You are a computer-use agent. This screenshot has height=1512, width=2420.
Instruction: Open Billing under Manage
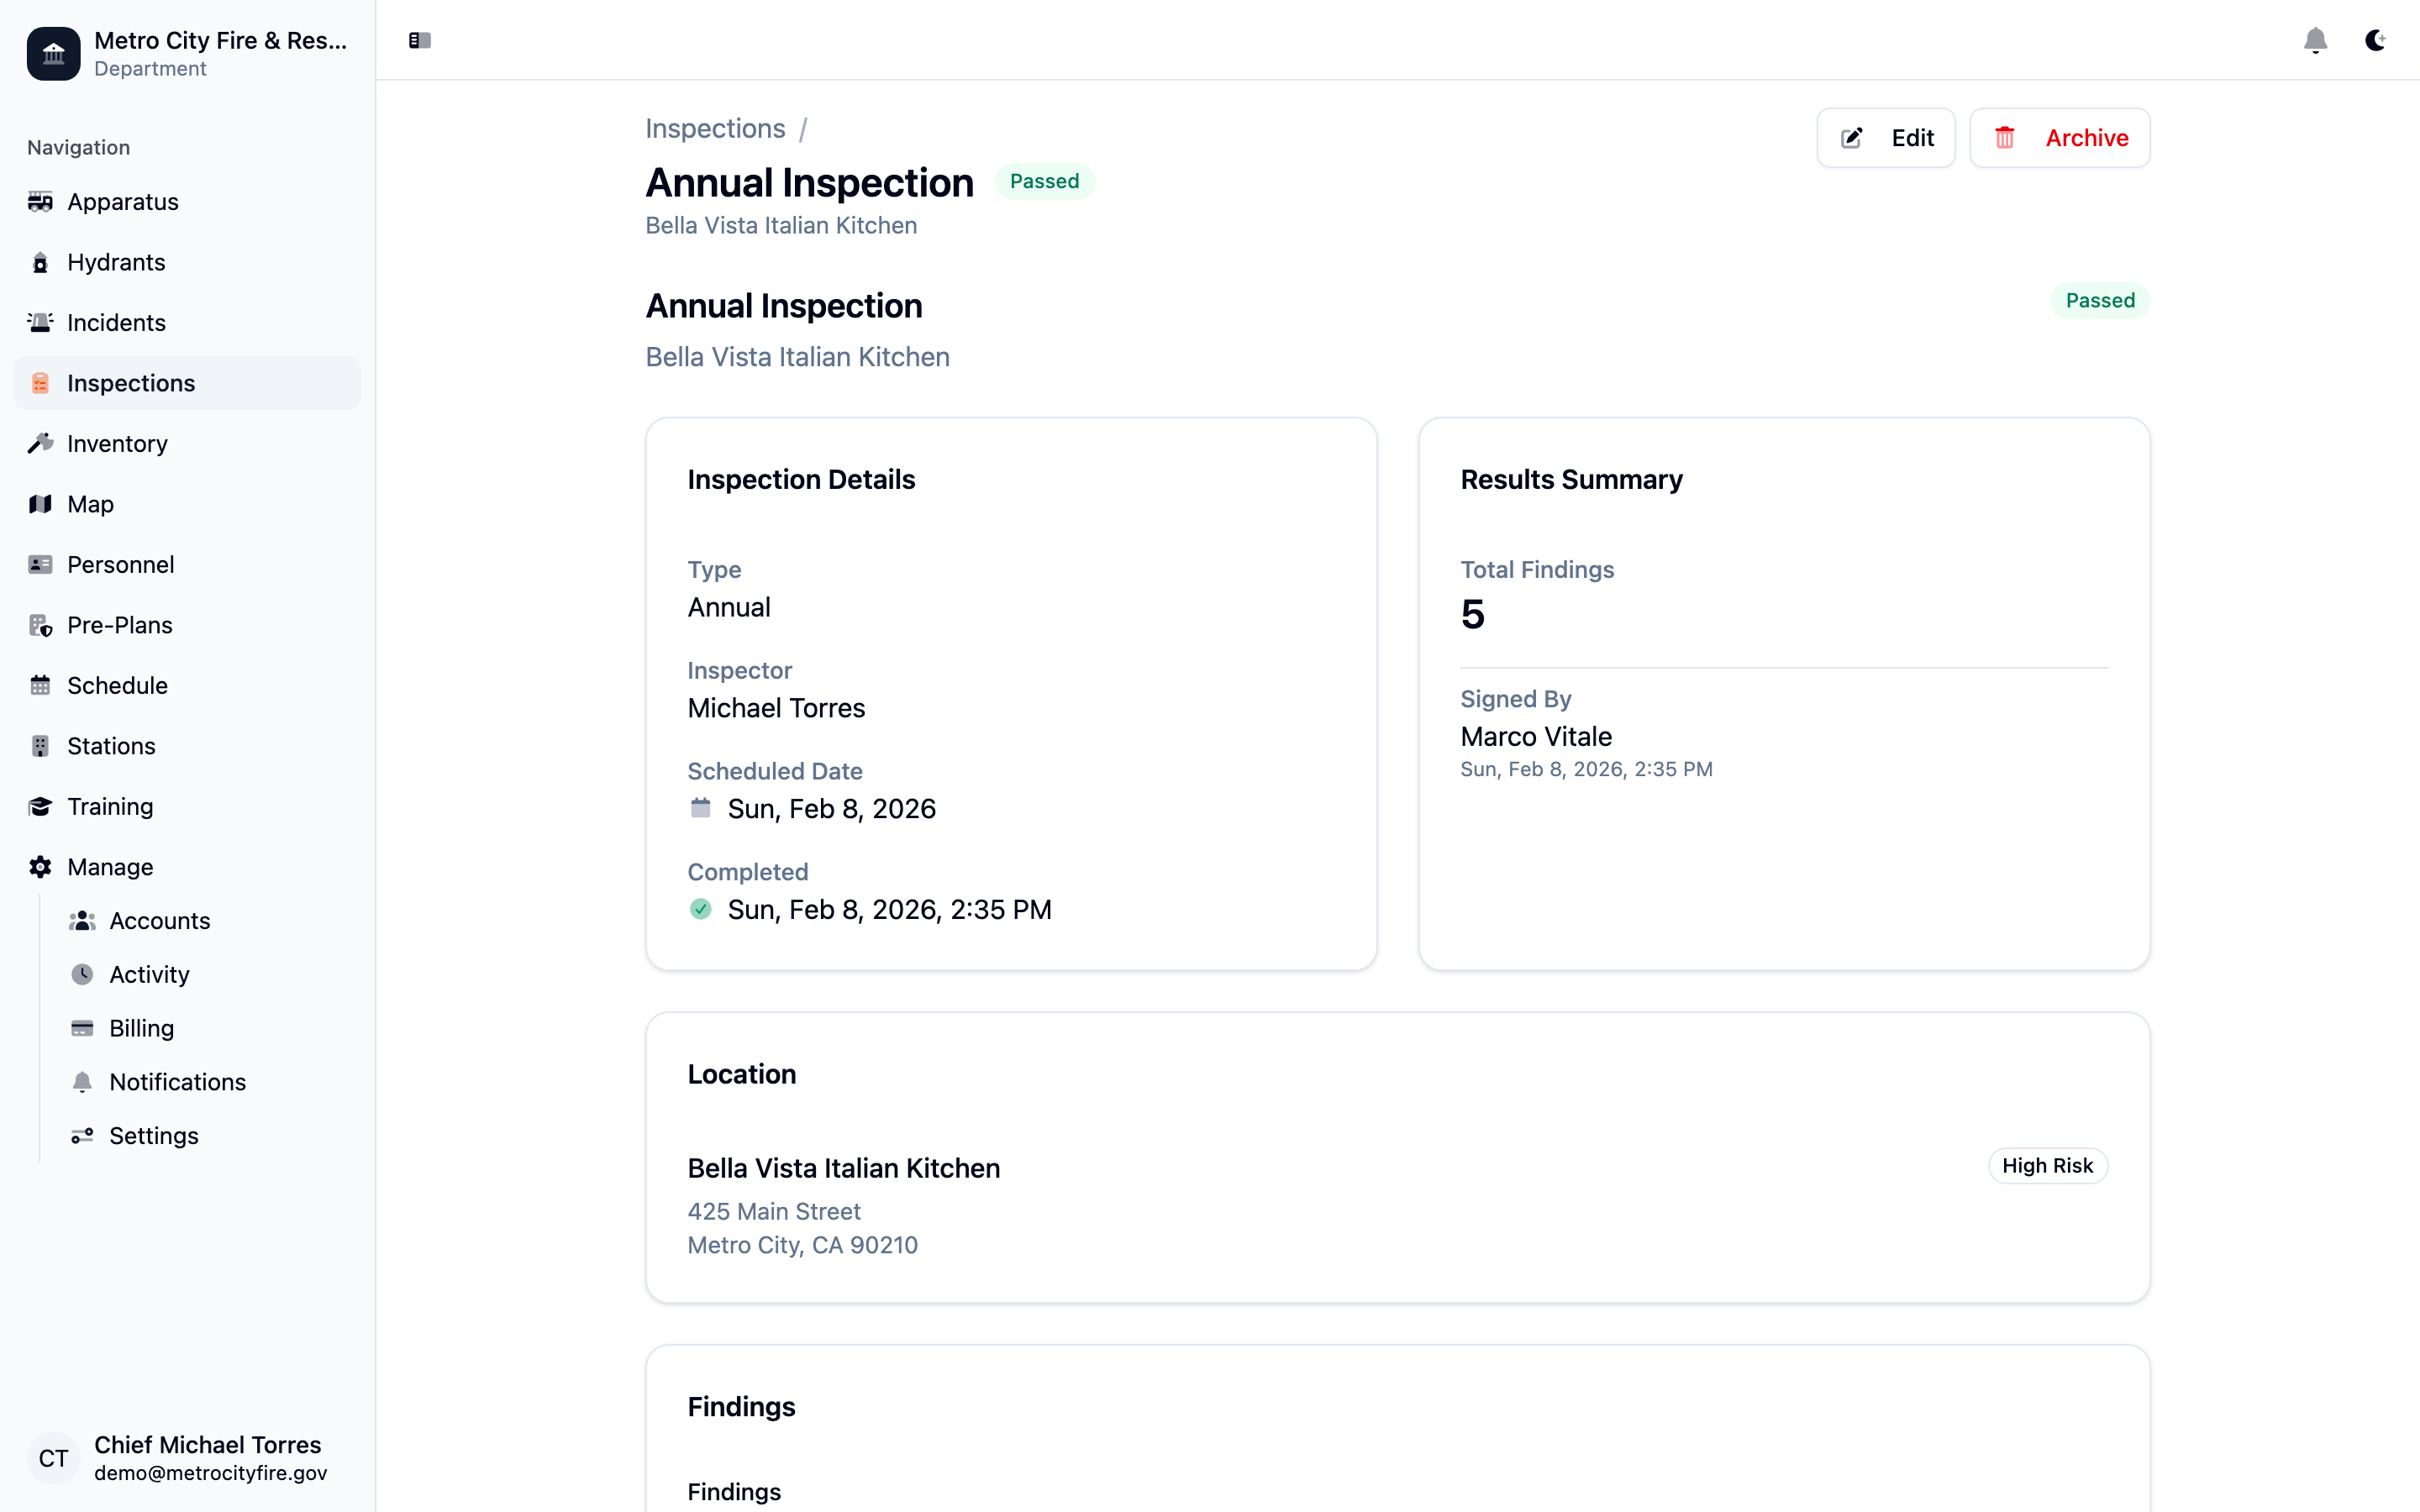tap(141, 1028)
